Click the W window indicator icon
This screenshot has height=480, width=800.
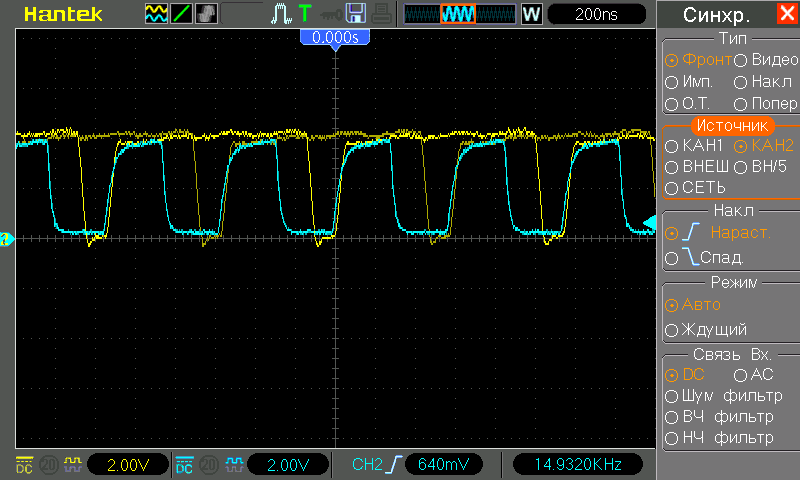(x=531, y=14)
